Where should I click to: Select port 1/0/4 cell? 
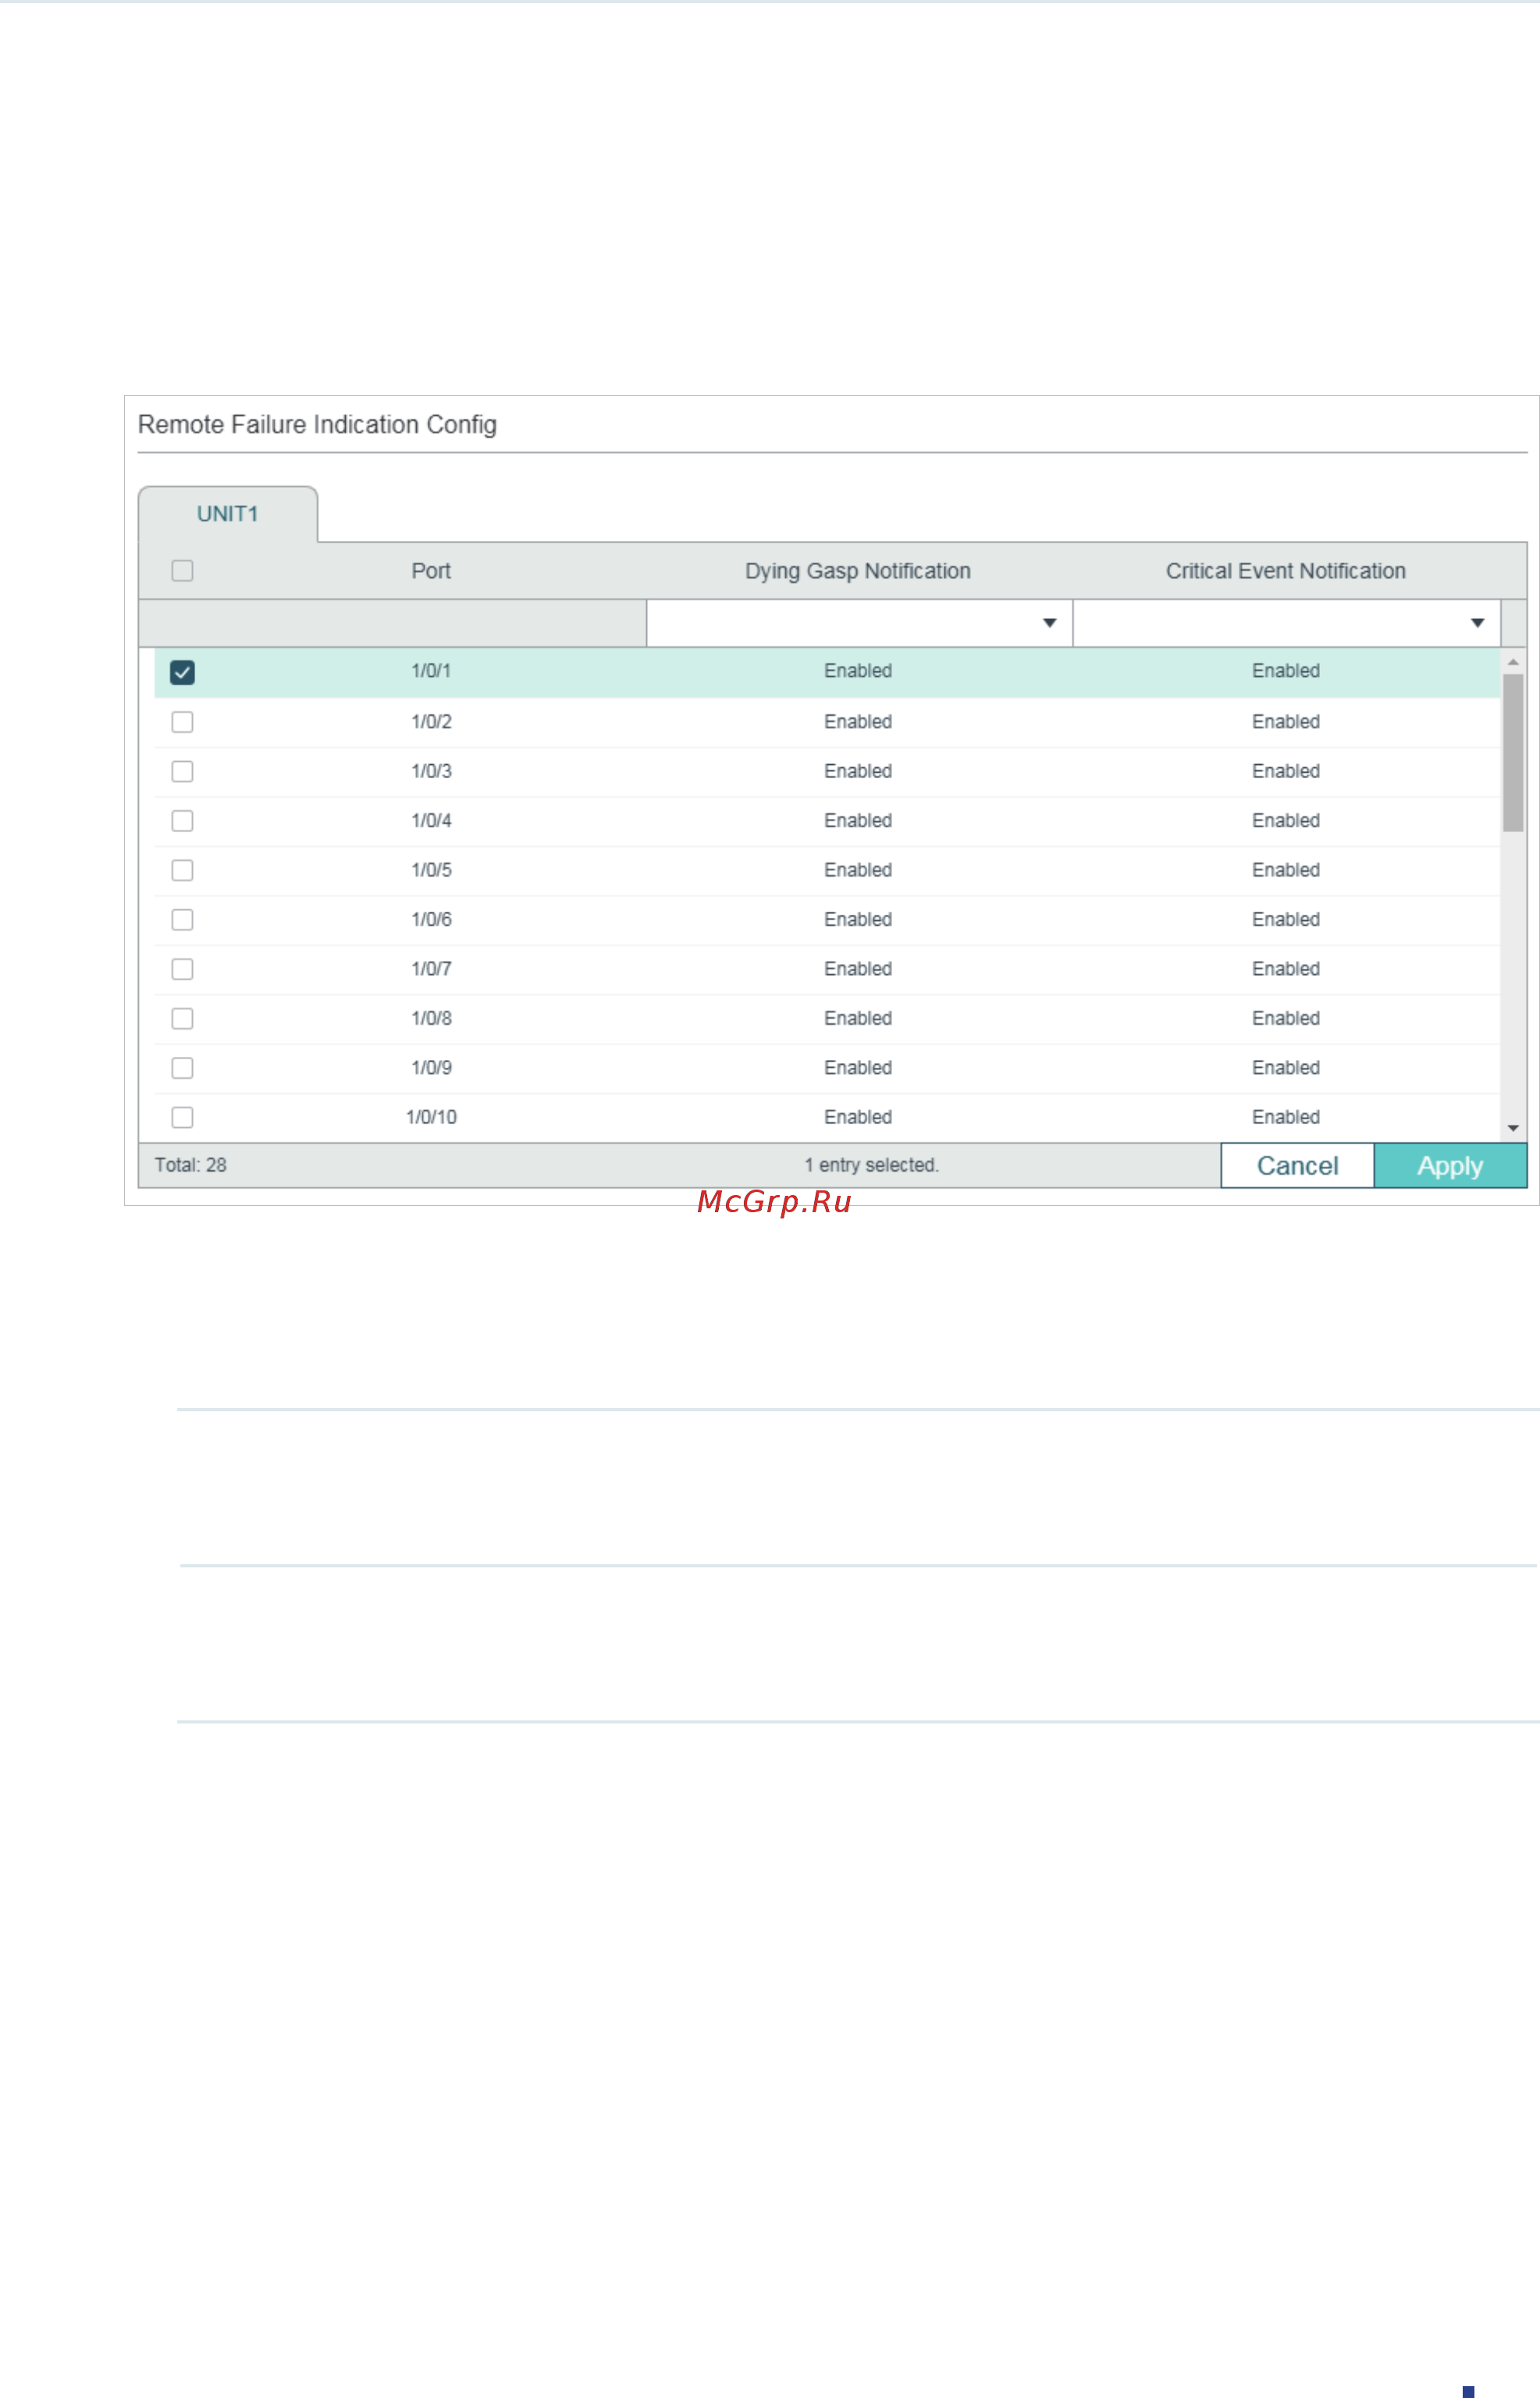point(431,821)
